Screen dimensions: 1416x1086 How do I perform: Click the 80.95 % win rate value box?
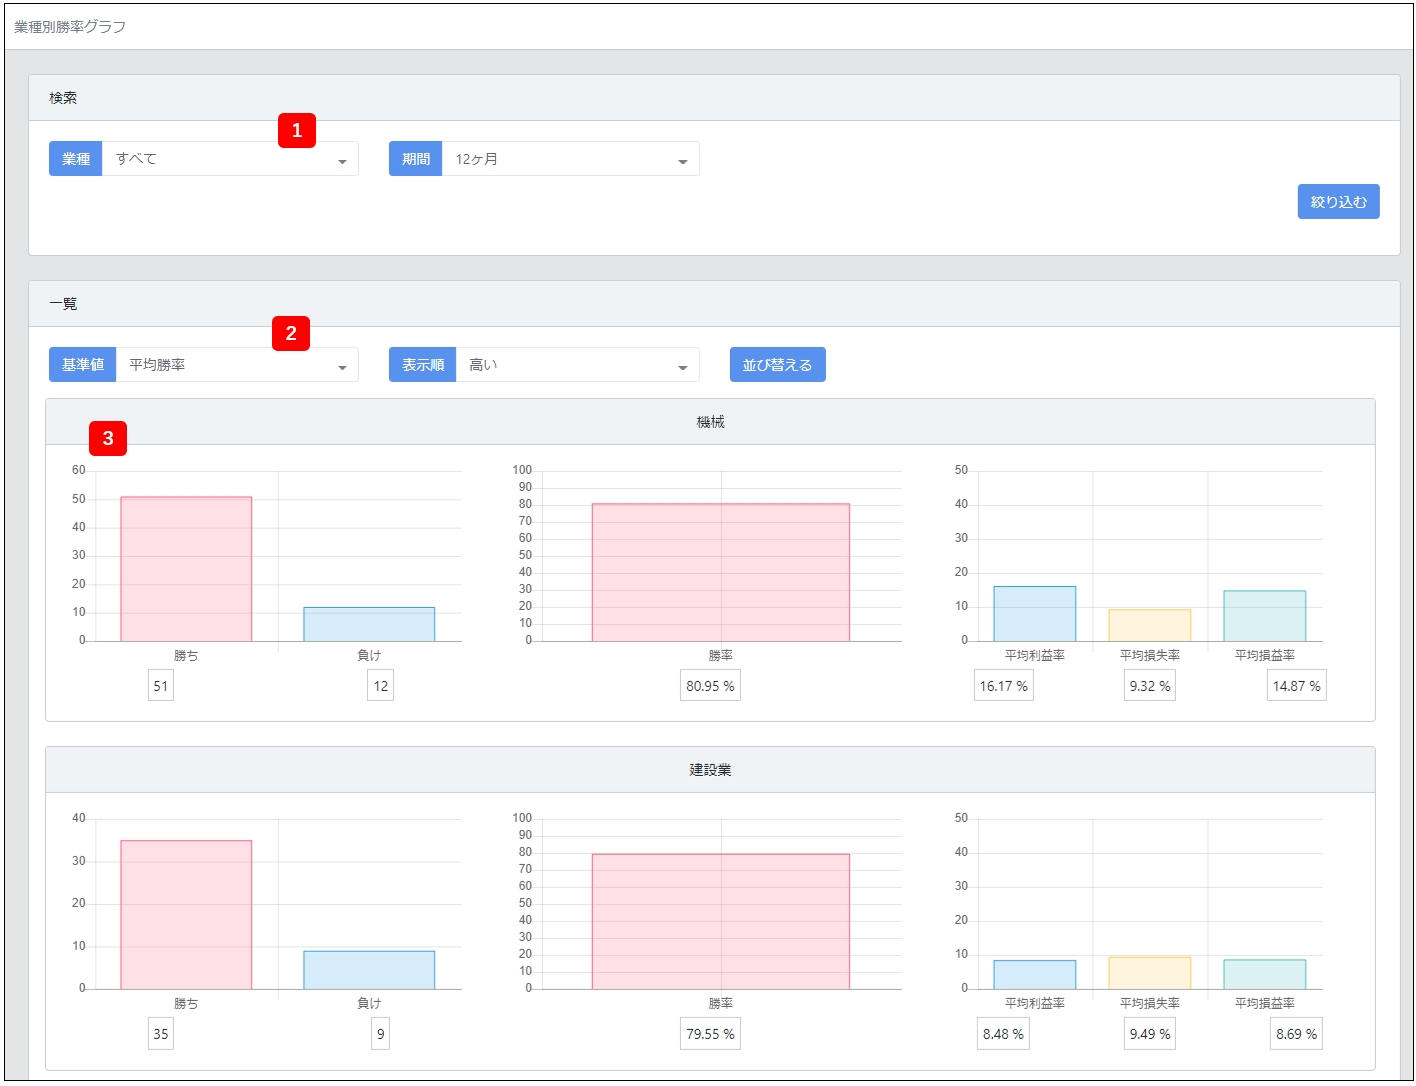(x=710, y=686)
